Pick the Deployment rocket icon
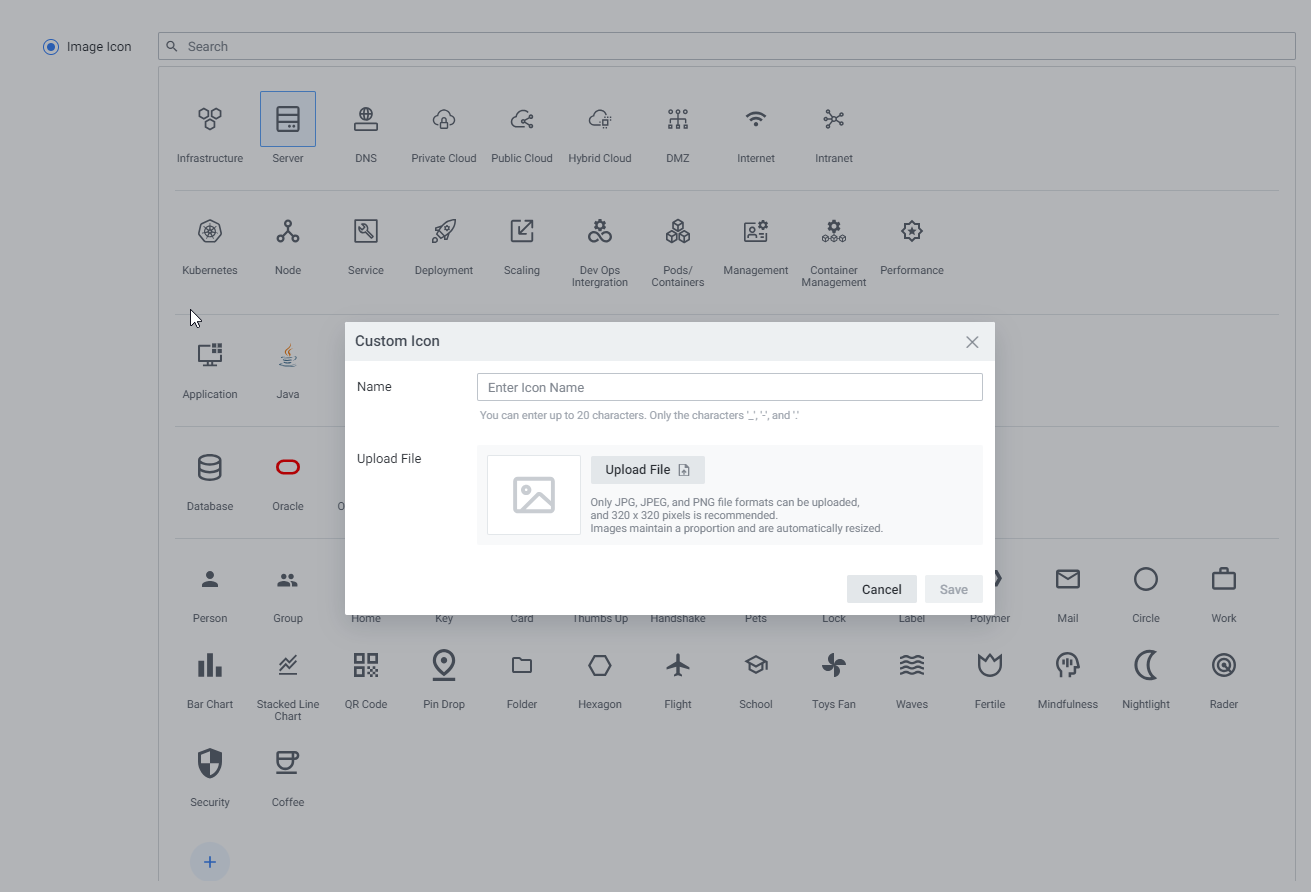This screenshot has width=1311, height=892. pyautogui.click(x=444, y=232)
